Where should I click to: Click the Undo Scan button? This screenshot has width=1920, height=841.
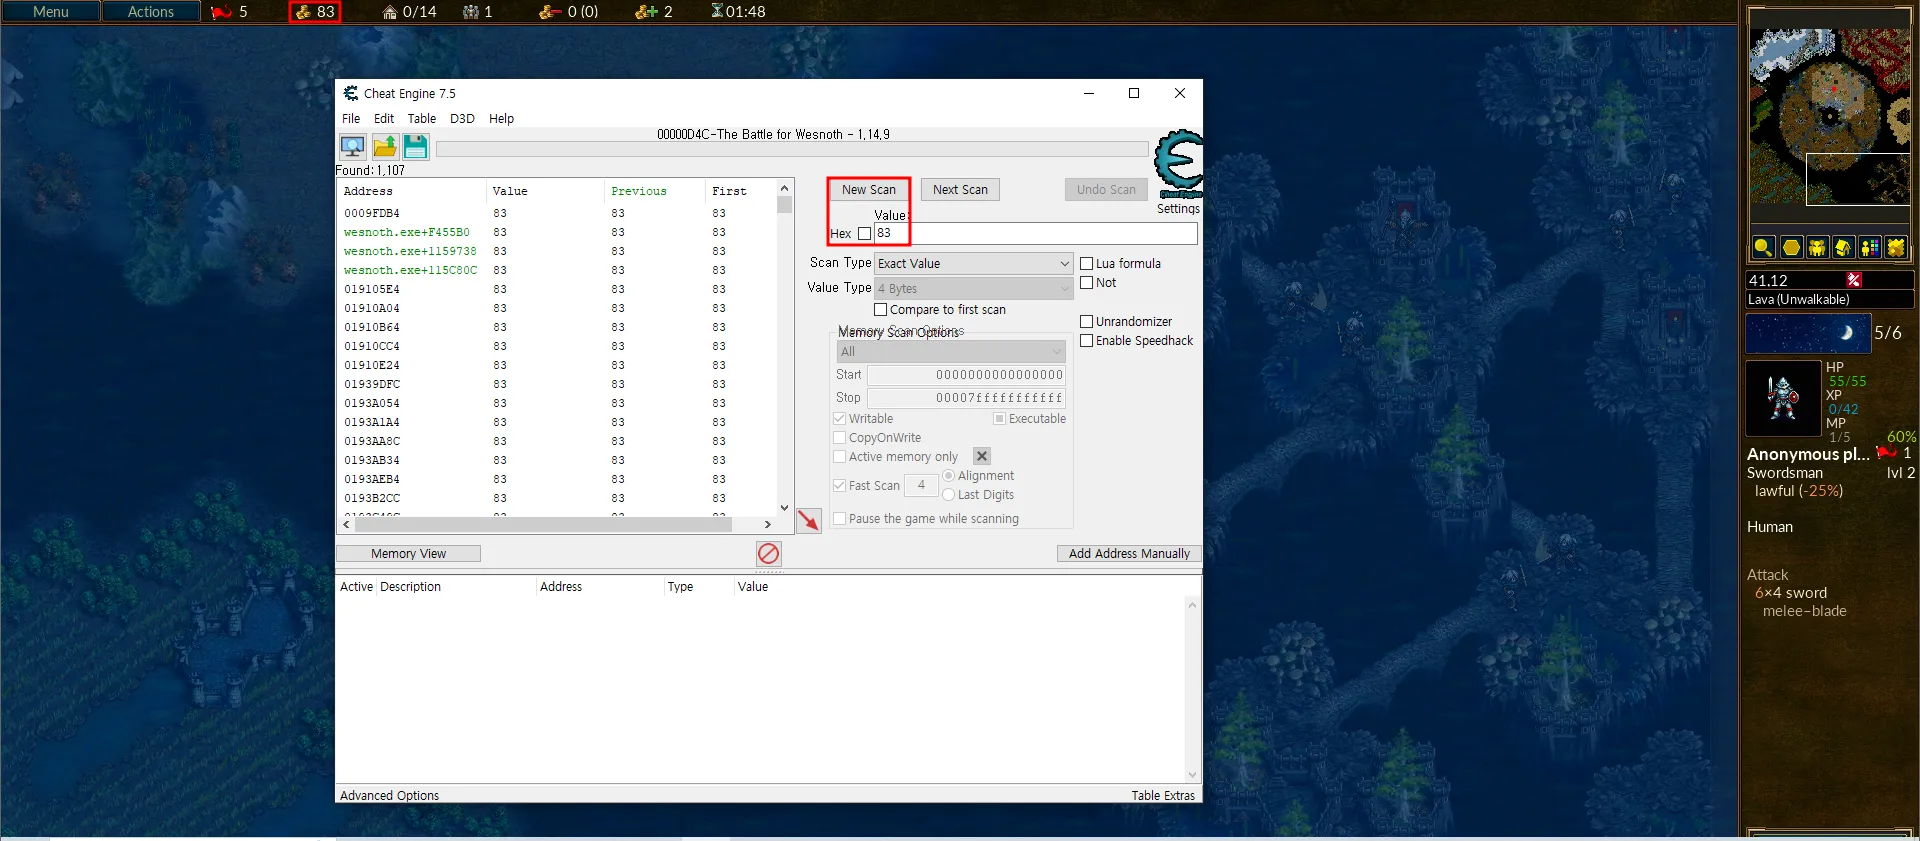pyautogui.click(x=1106, y=190)
